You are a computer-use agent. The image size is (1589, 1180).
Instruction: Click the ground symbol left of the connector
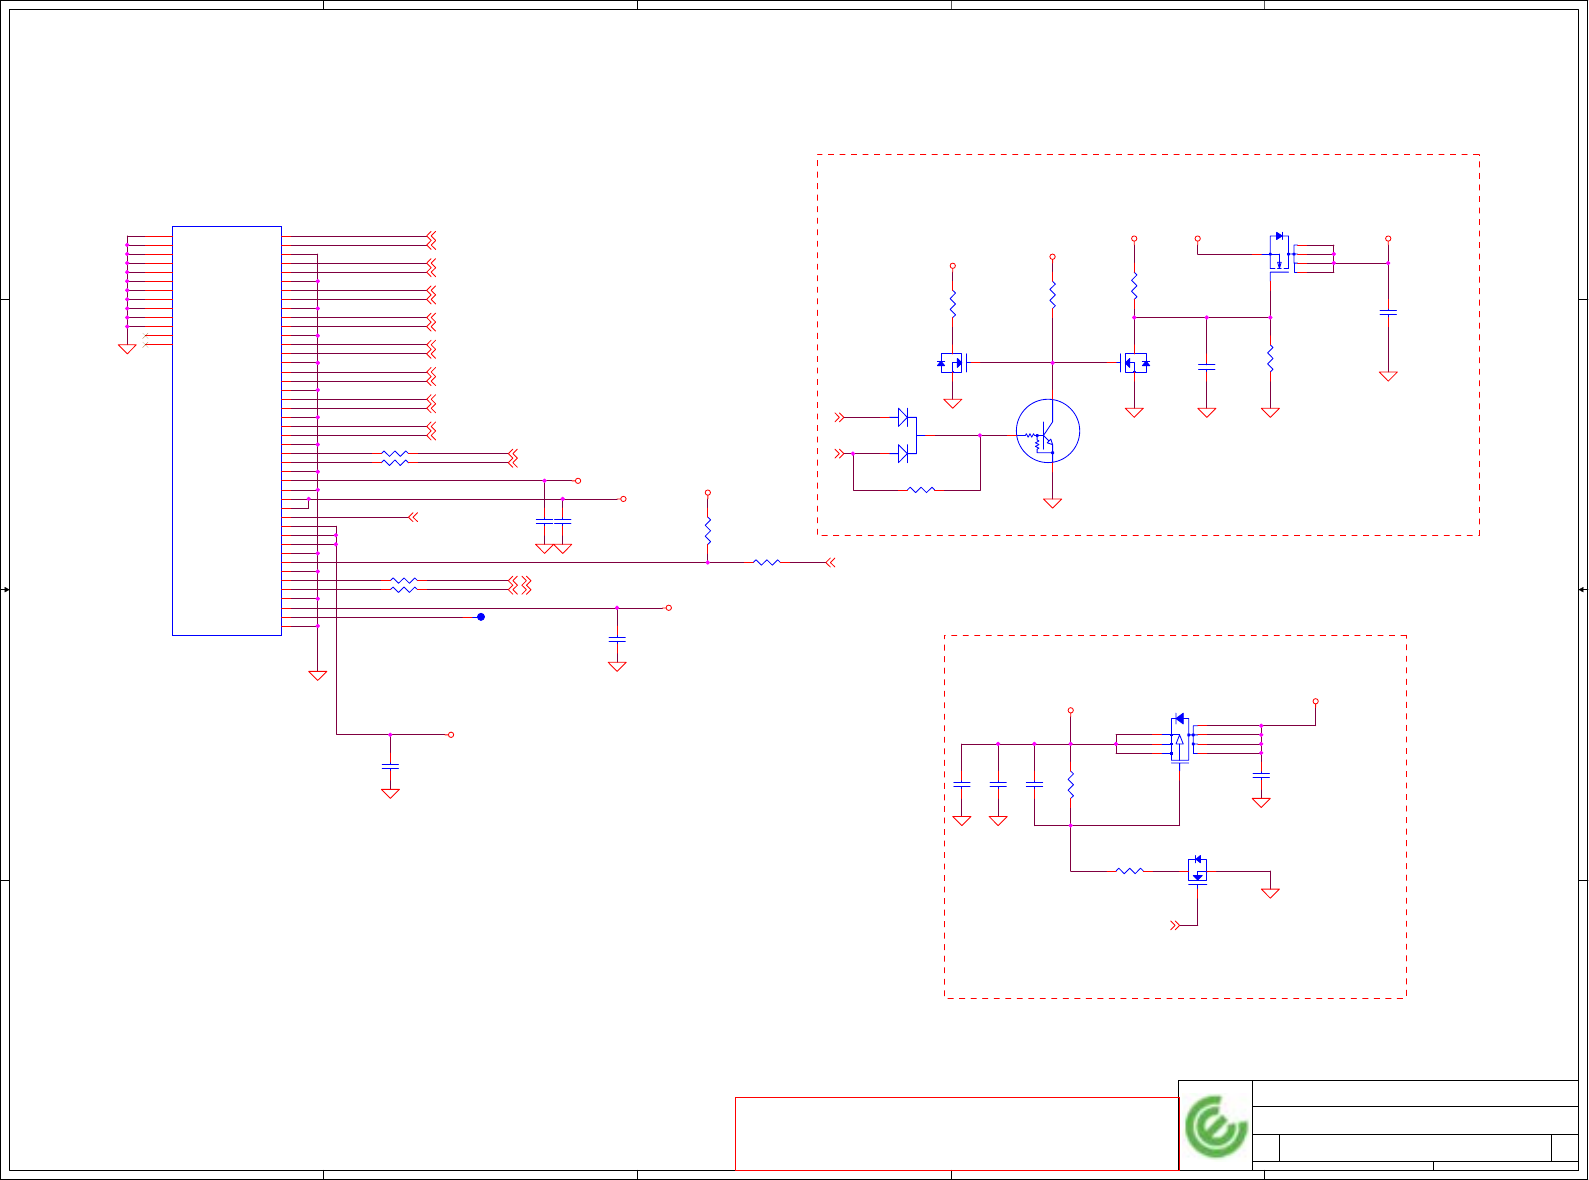coord(127,349)
